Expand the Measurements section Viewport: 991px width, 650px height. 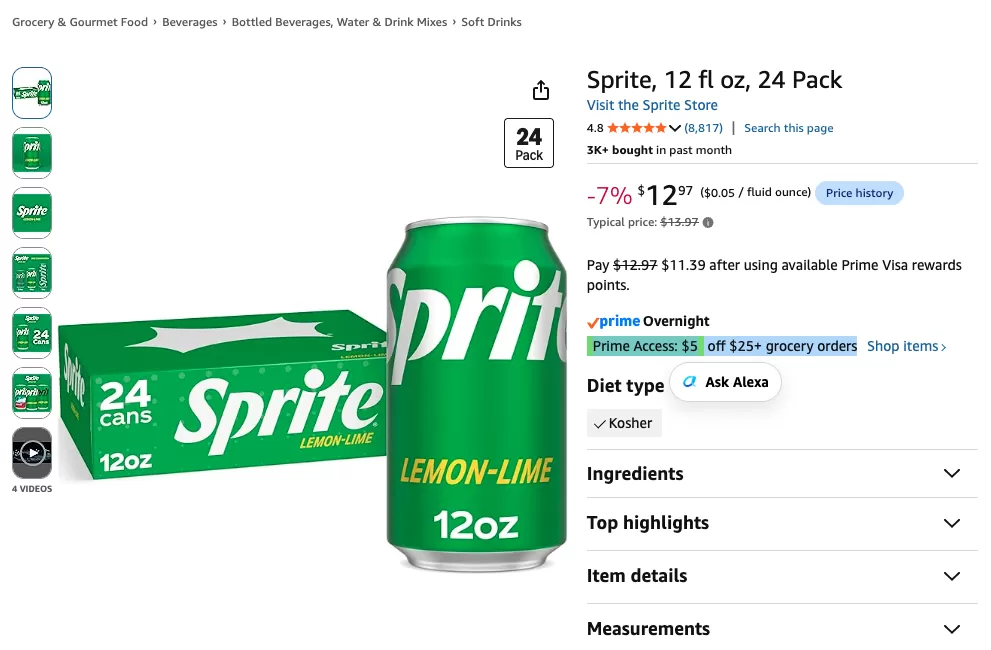[782, 629]
